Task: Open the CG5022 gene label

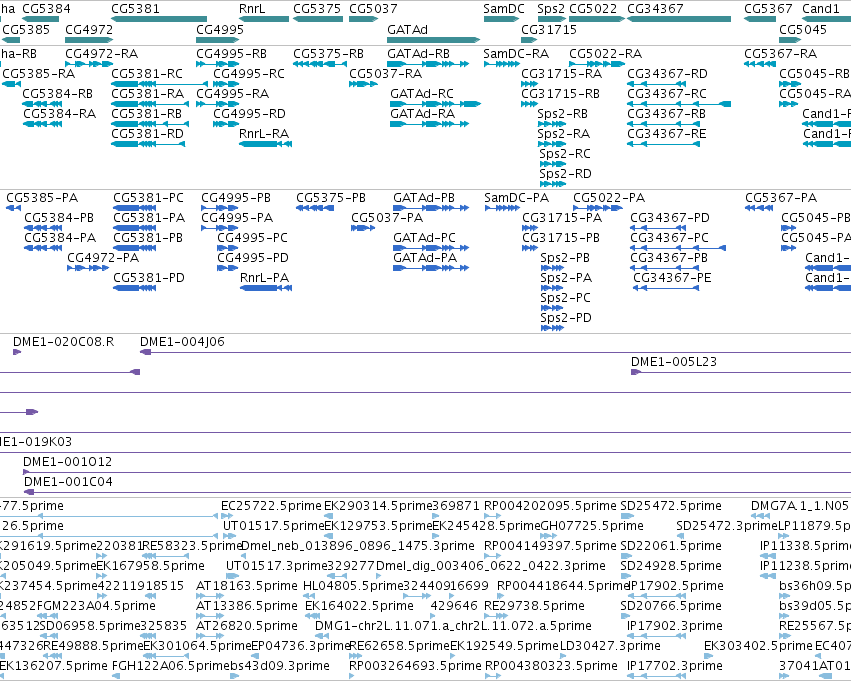Action: 593,9
